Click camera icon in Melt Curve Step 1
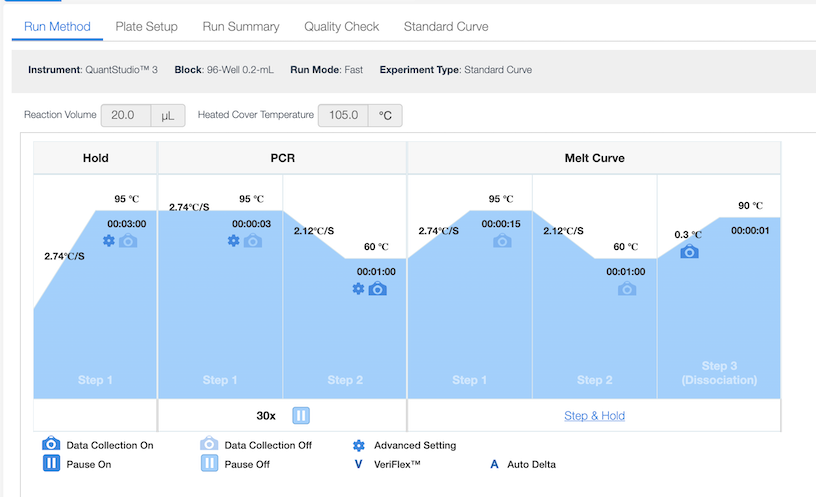Viewport: 816px width, 497px height. point(502,241)
